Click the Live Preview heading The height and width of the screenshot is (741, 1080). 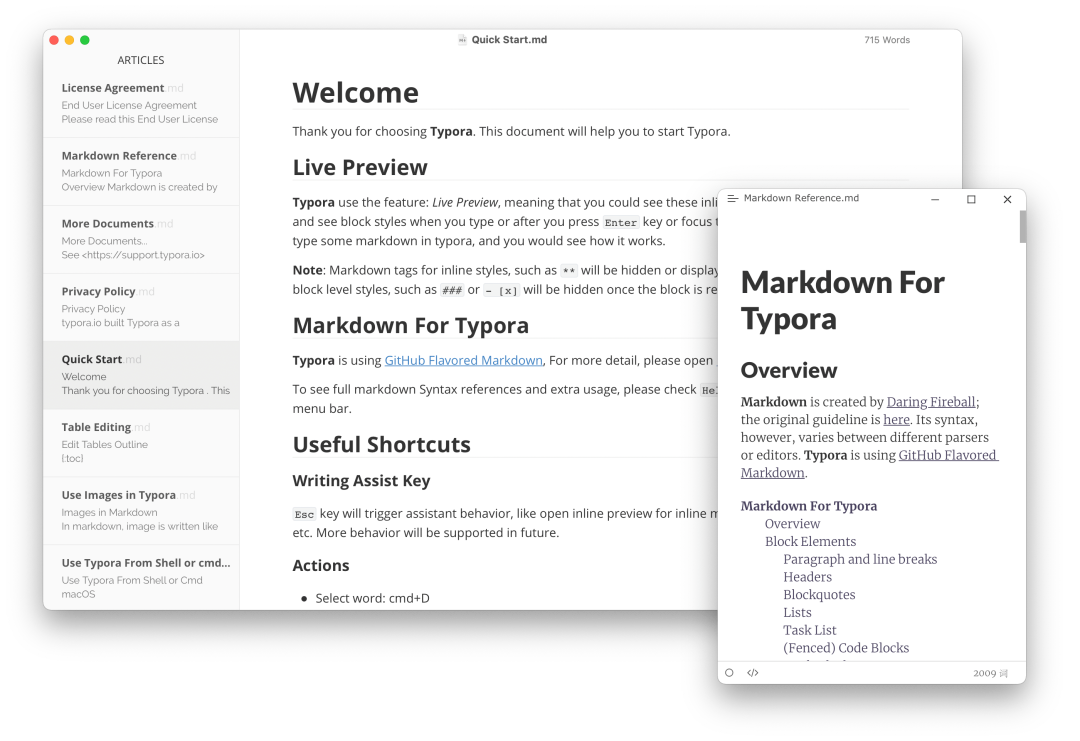(360, 167)
